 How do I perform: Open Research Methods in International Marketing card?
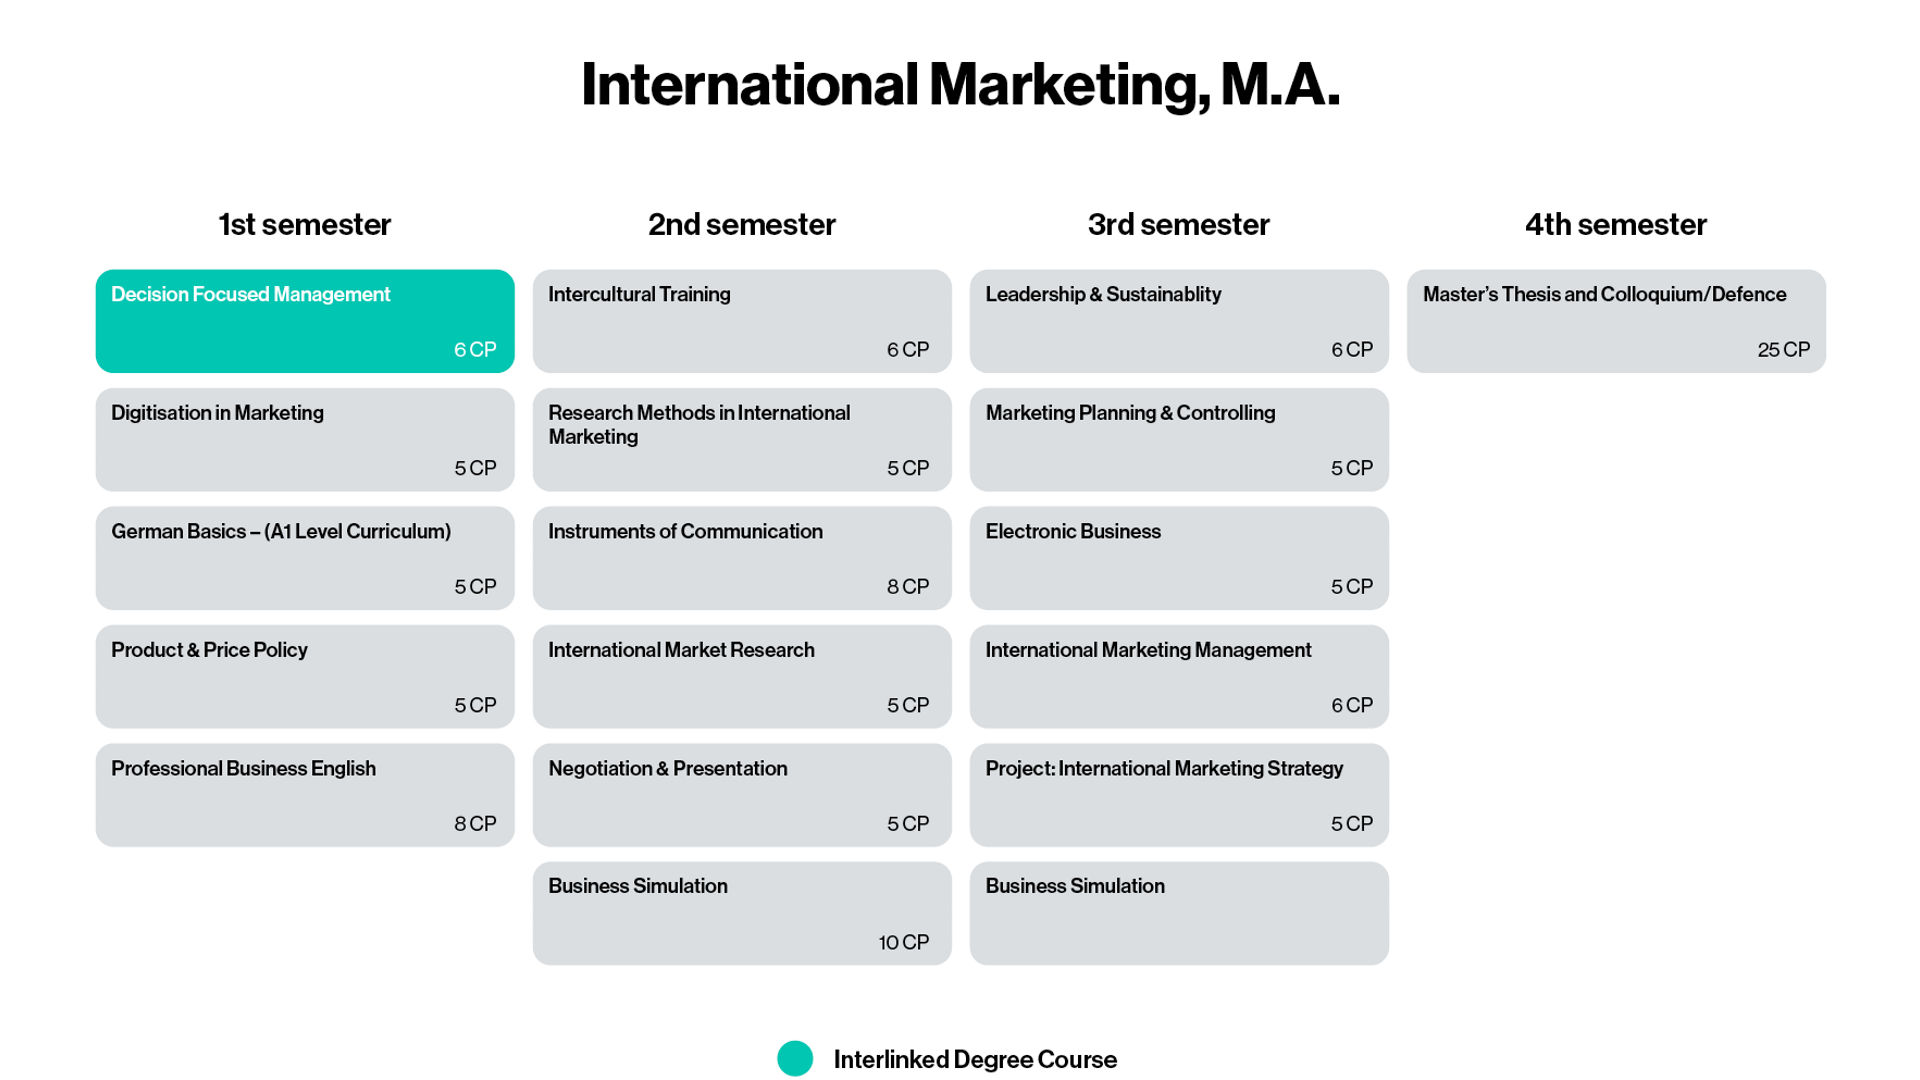[x=742, y=440]
